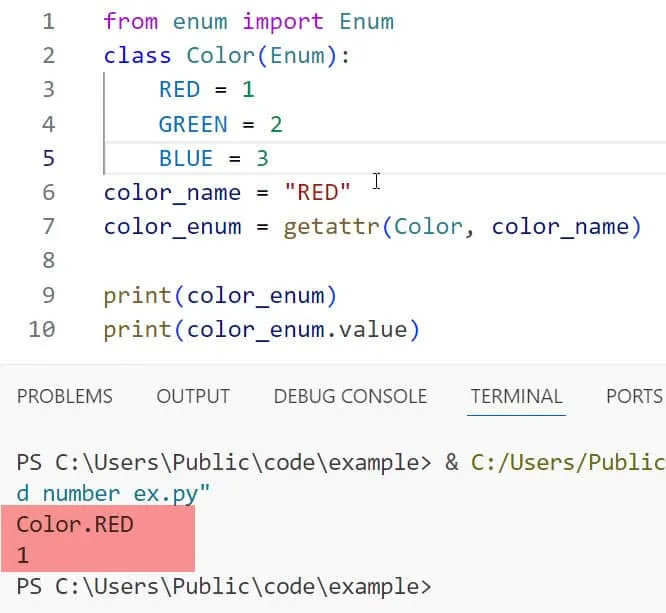This screenshot has height=613, width=666.
Task: Show the PORTS panel tab
Action: 634,396
